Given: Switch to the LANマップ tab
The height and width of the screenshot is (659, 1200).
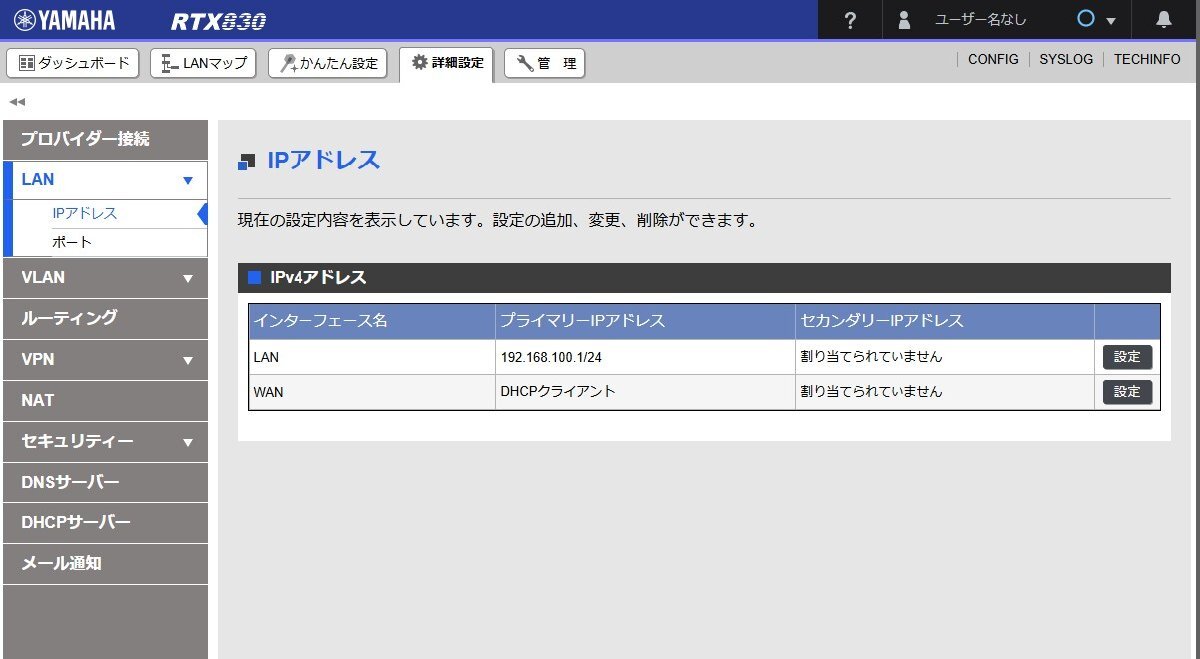Looking at the screenshot, I should (x=203, y=62).
